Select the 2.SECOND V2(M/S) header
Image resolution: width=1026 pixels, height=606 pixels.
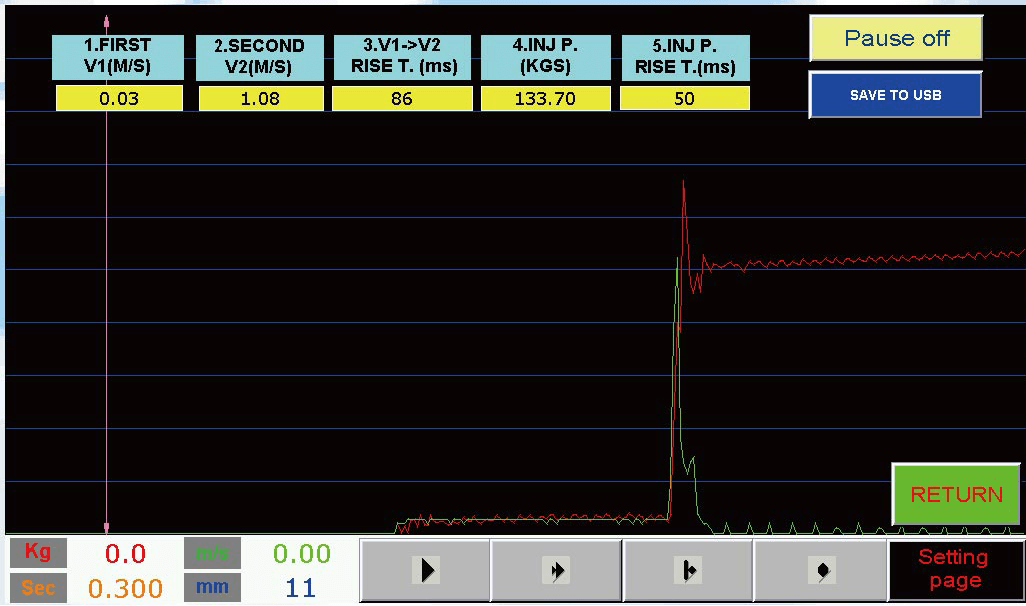[x=260, y=57]
